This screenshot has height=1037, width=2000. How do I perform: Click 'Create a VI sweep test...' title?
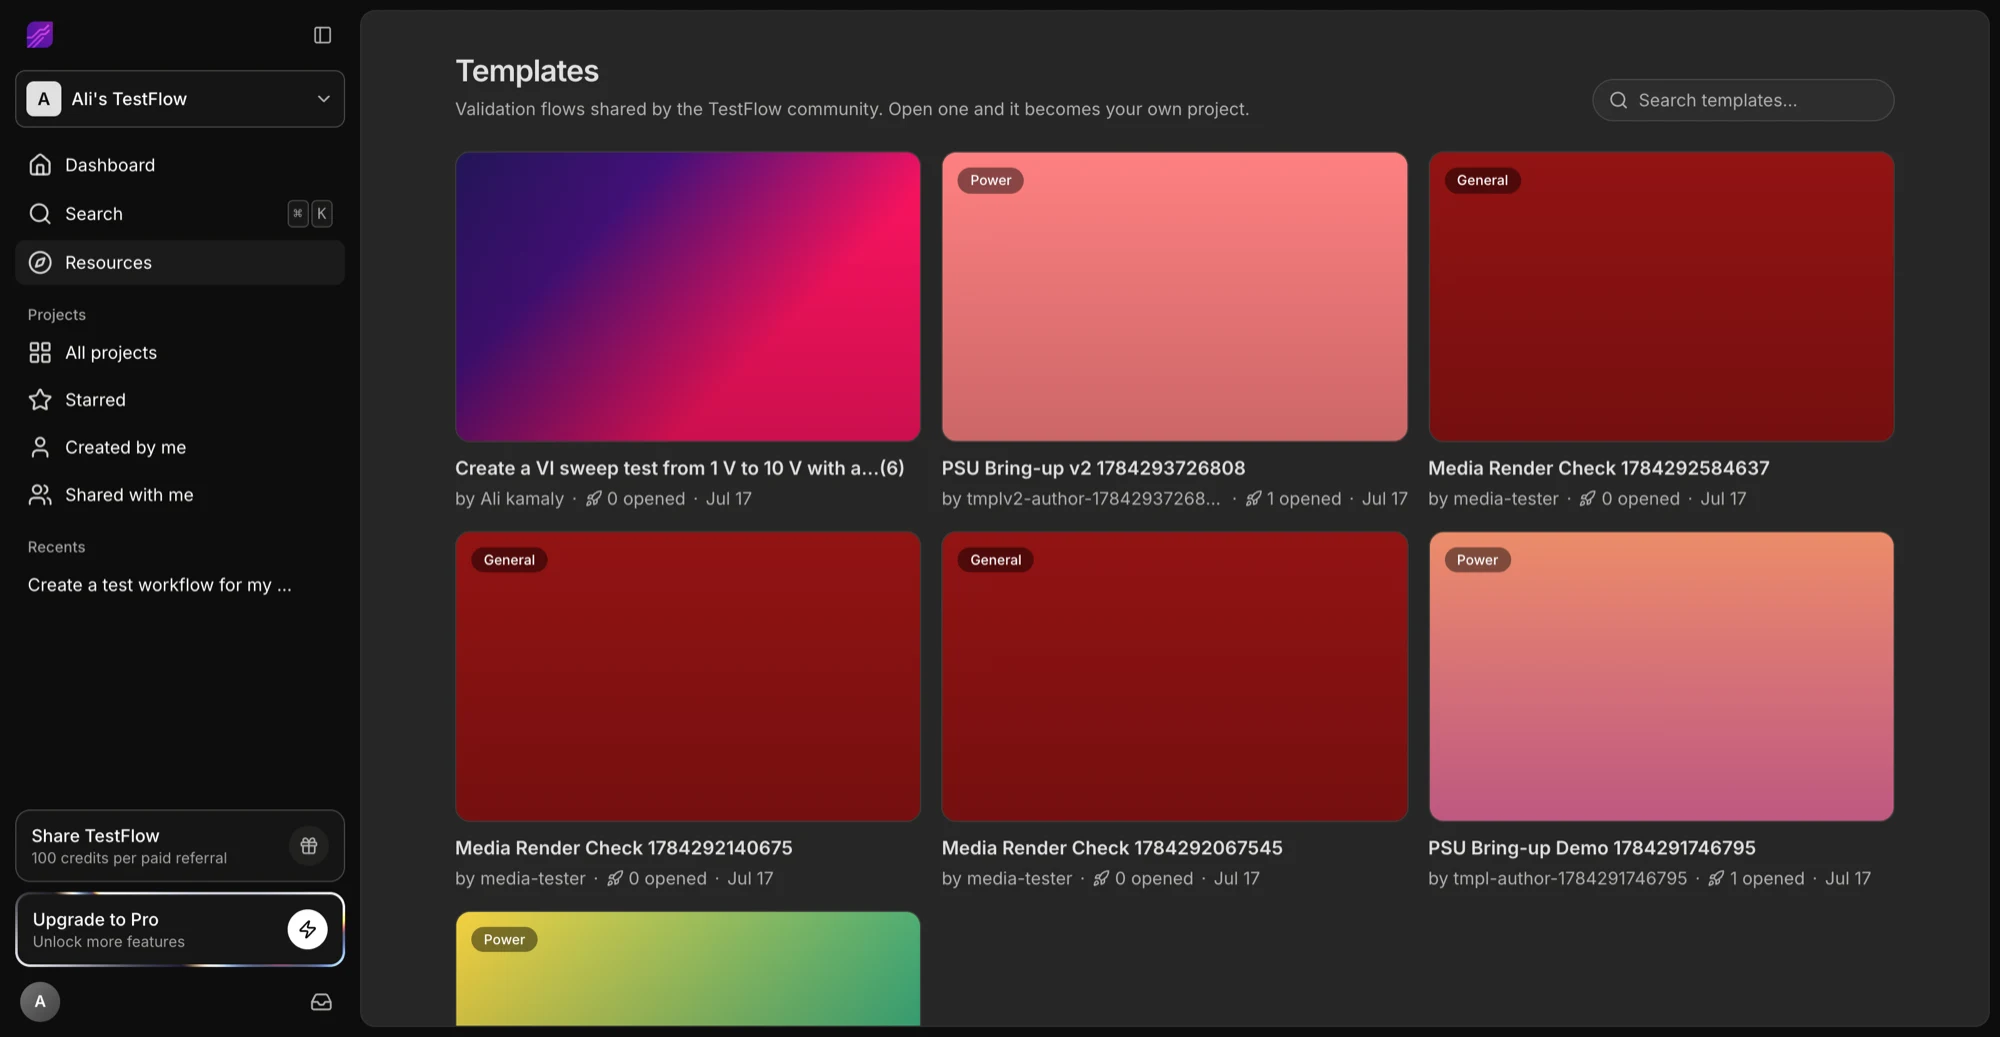(x=680, y=468)
